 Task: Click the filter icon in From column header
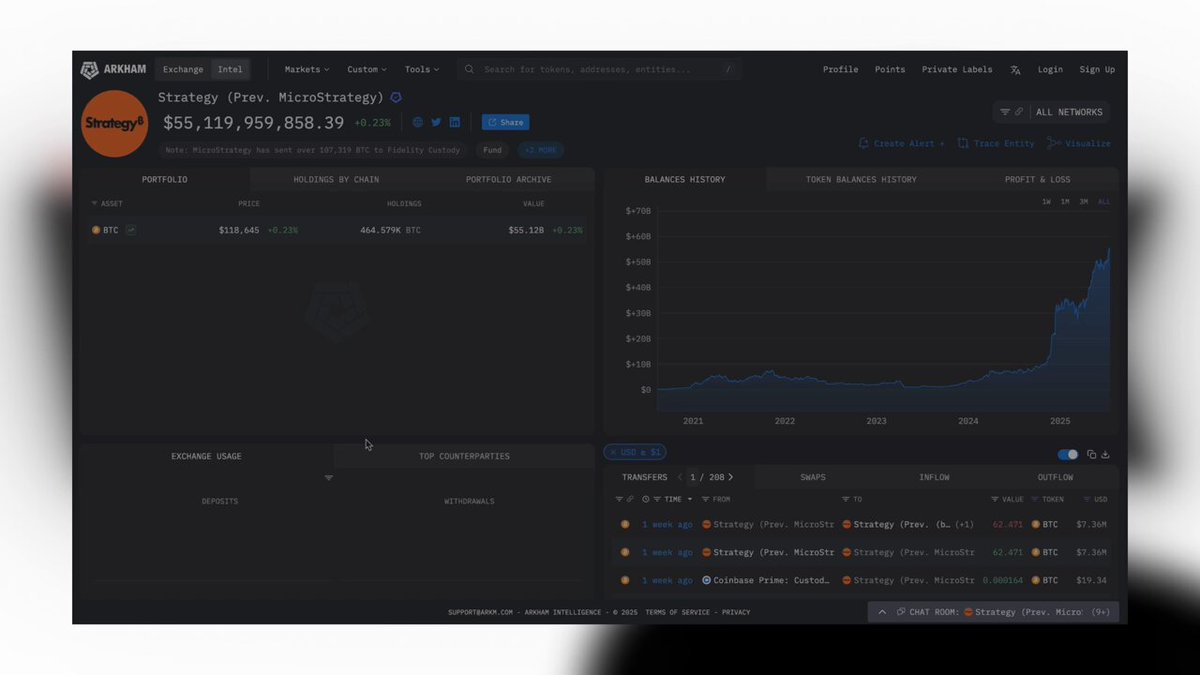coord(706,499)
